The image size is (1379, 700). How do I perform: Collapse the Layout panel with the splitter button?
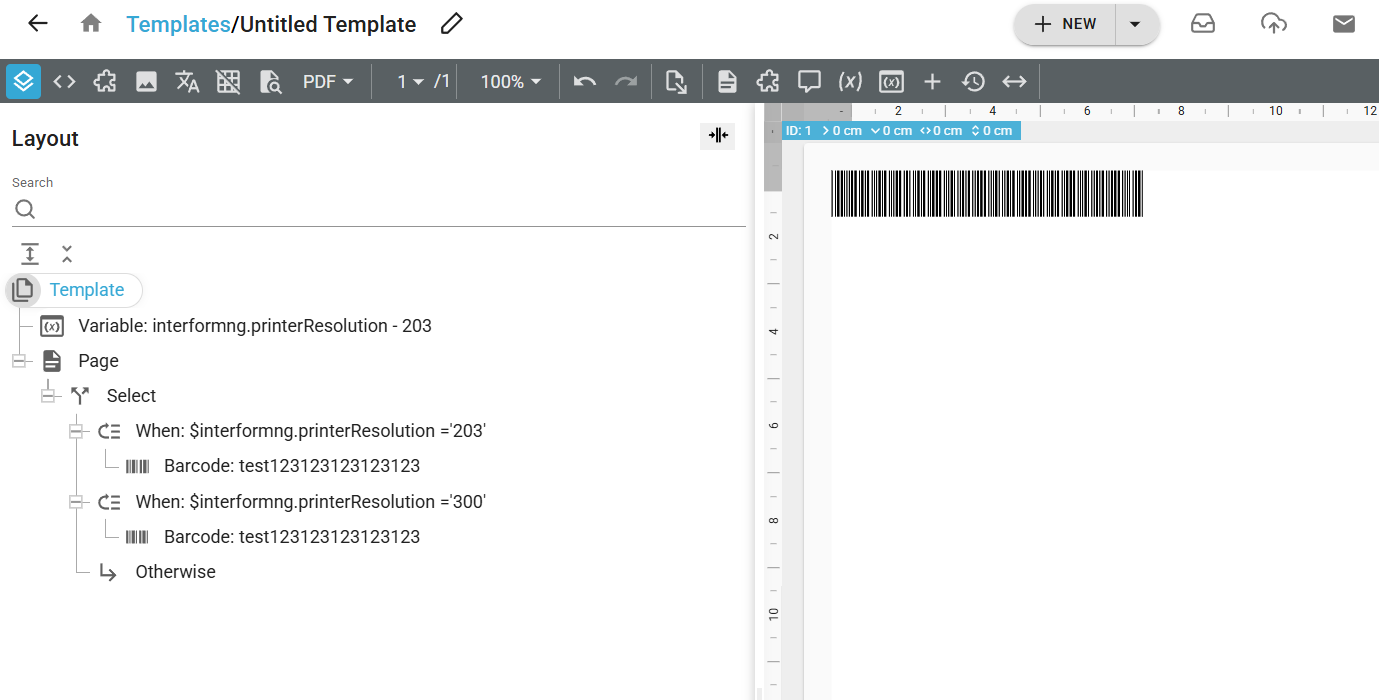pos(718,135)
